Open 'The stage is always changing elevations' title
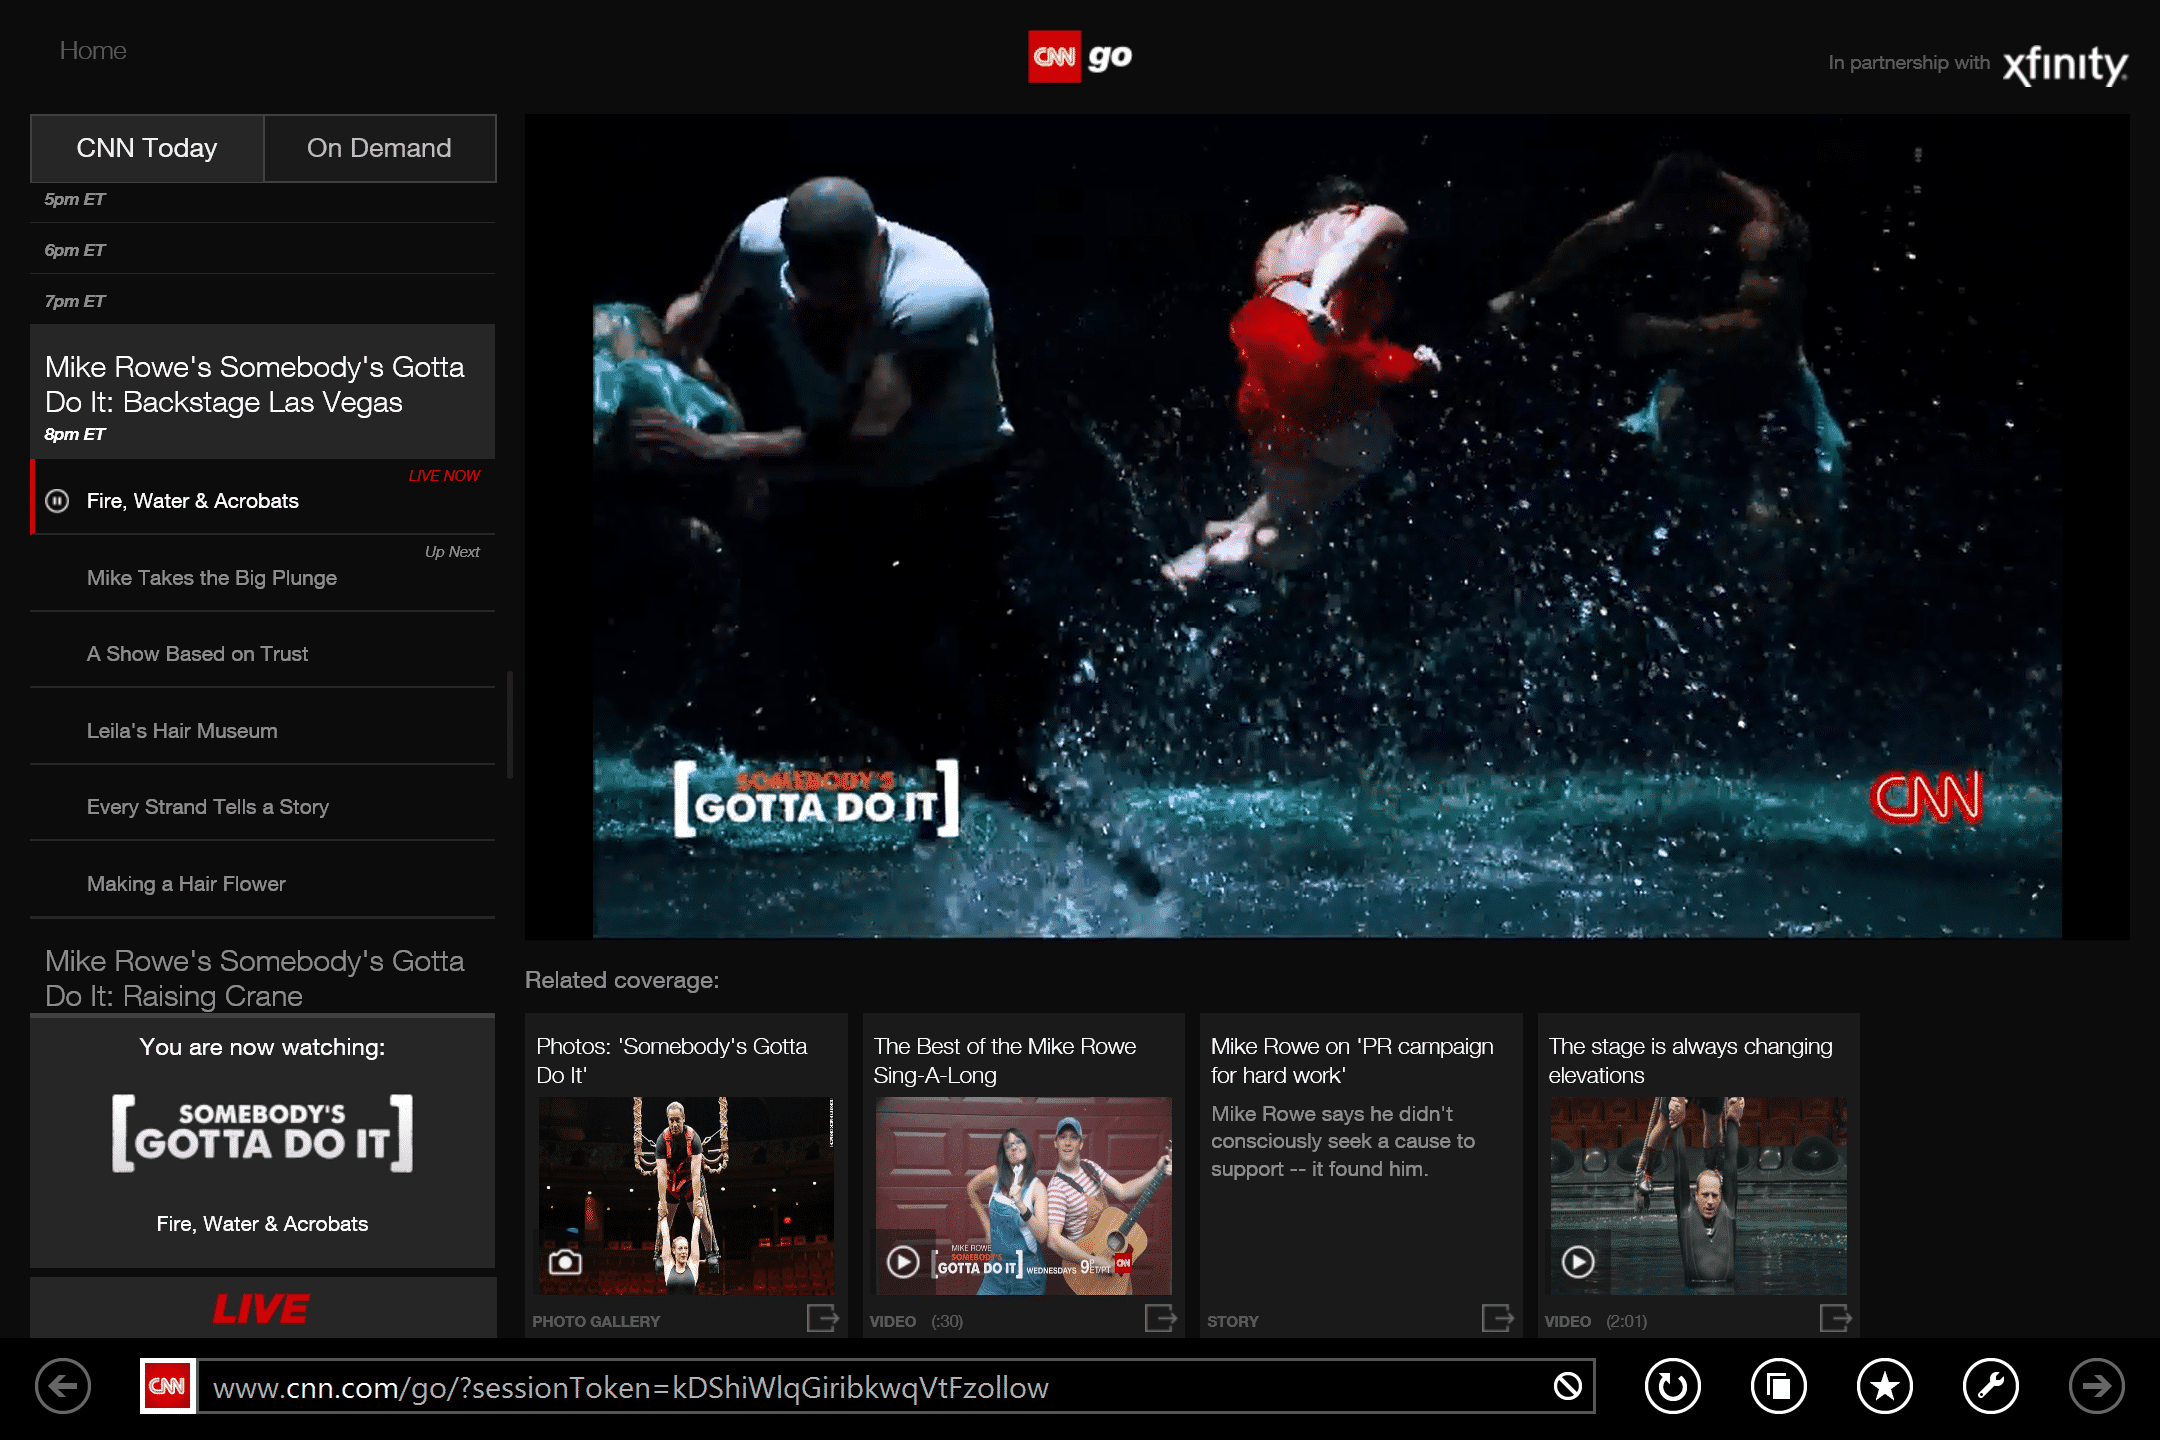Screen dimensions: 2160x1440 pos(1690,1060)
